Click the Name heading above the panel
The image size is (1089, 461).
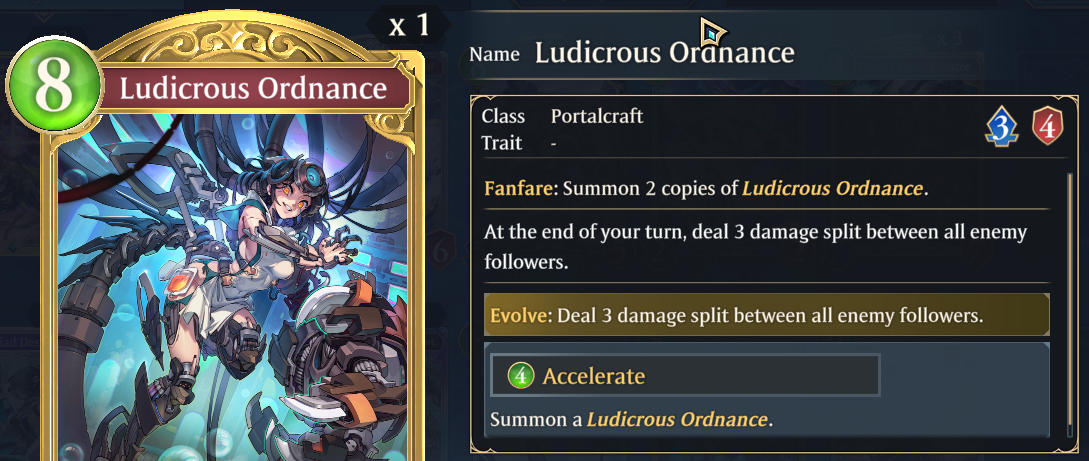(494, 54)
